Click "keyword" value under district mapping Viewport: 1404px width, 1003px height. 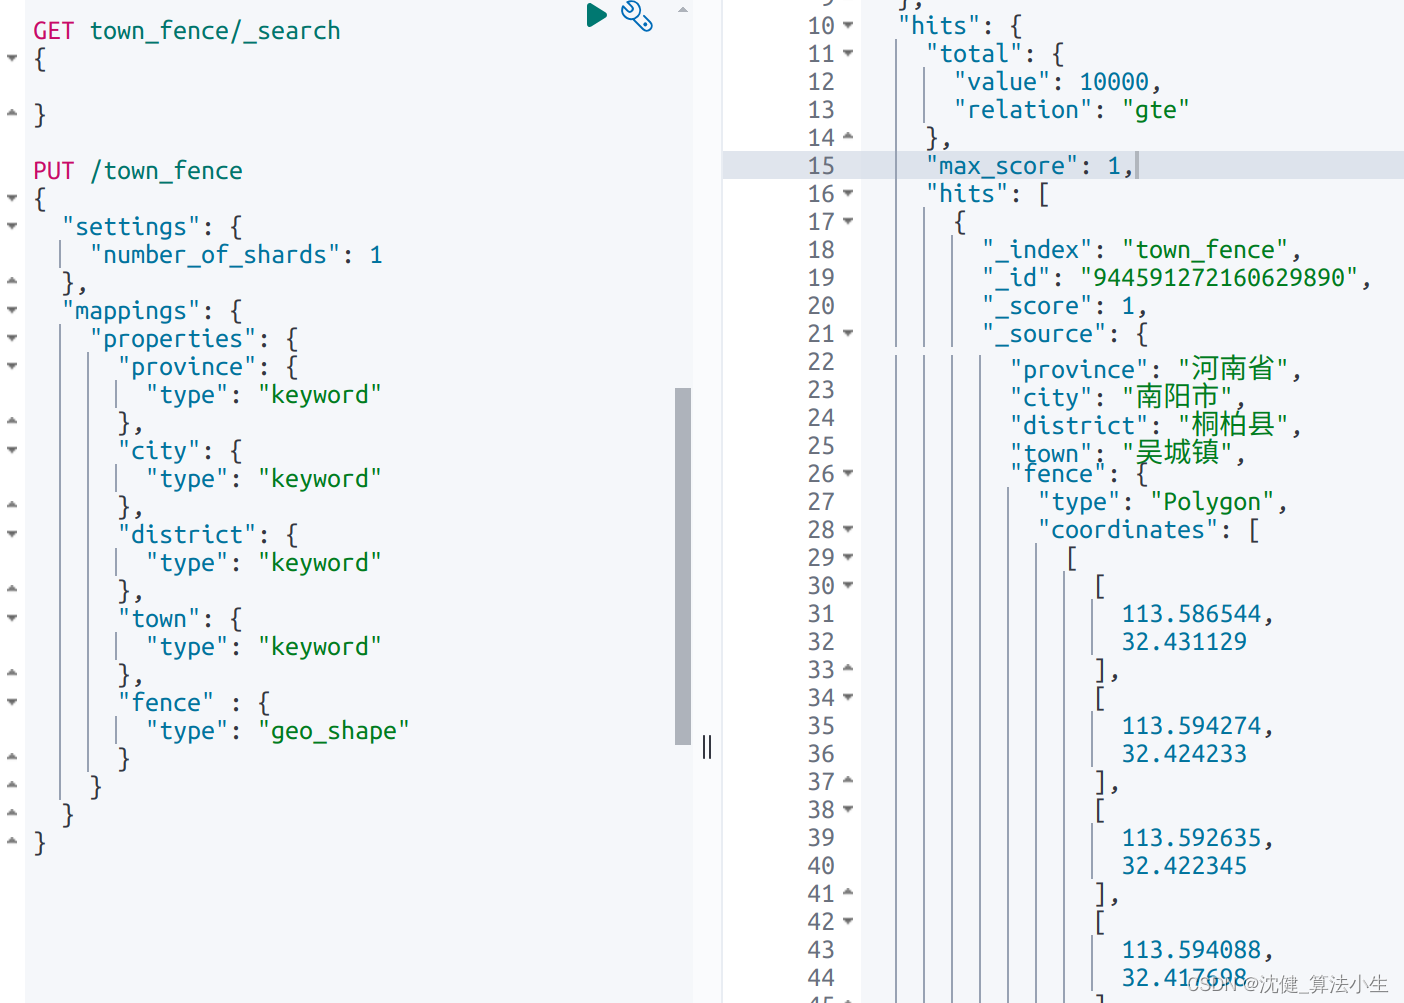tap(320, 563)
